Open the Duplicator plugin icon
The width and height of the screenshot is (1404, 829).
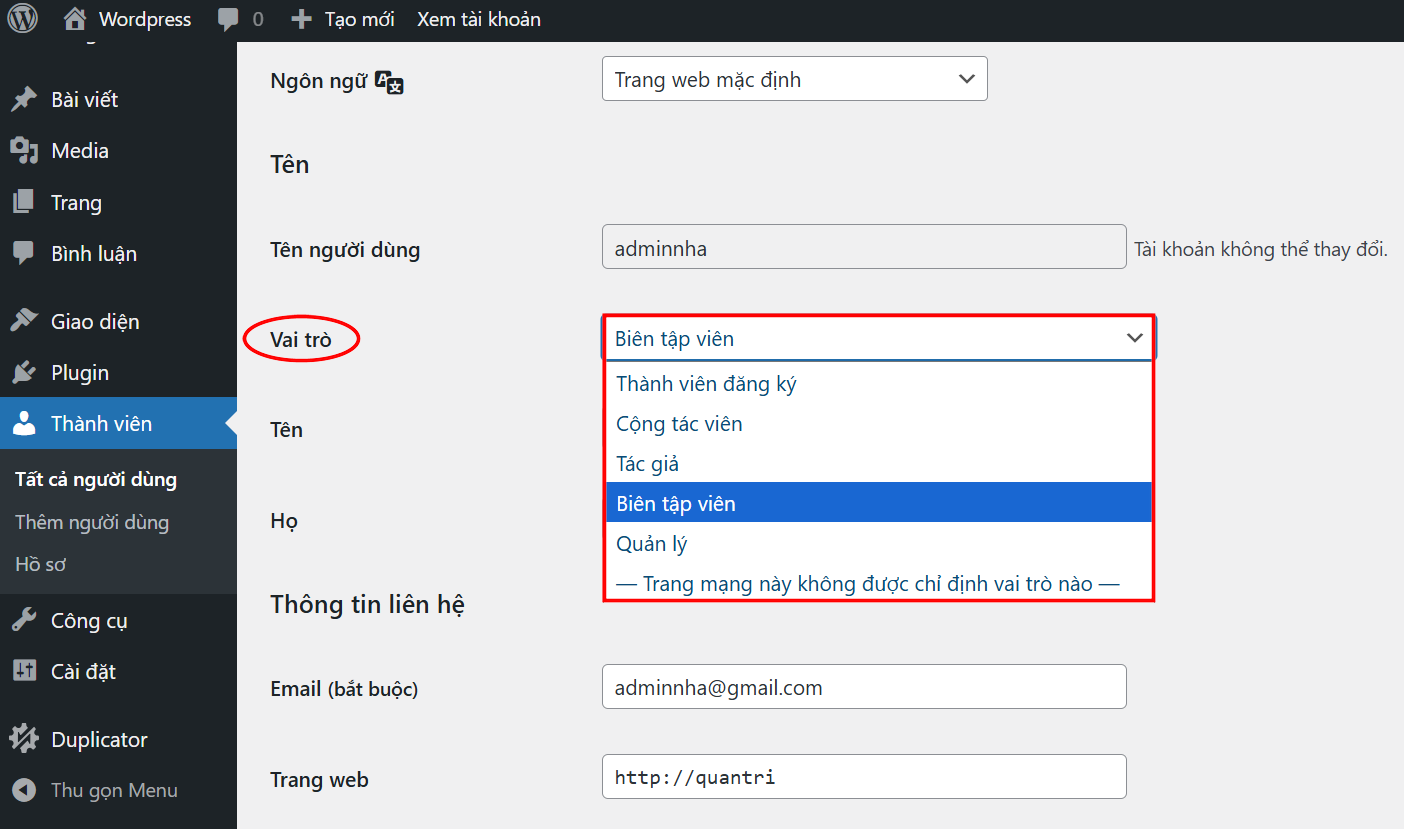[x=27, y=739]
